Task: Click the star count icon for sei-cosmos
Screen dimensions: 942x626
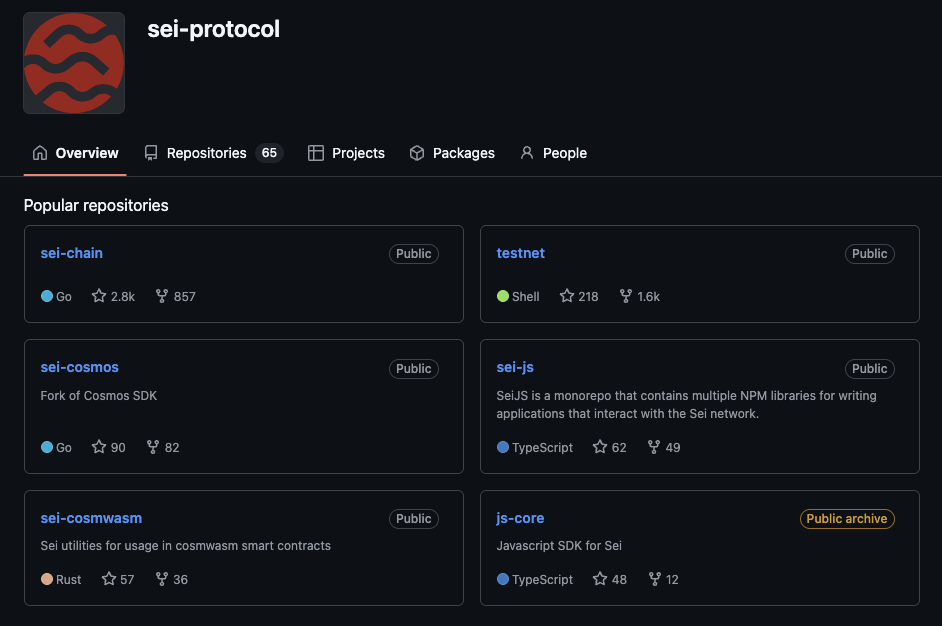Action: (99, 447)
